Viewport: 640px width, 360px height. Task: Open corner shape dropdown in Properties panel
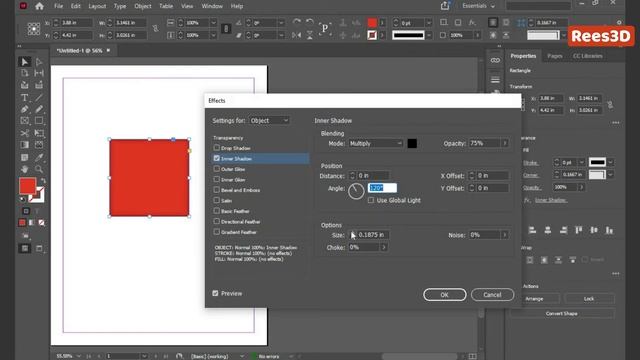point(610,175)
